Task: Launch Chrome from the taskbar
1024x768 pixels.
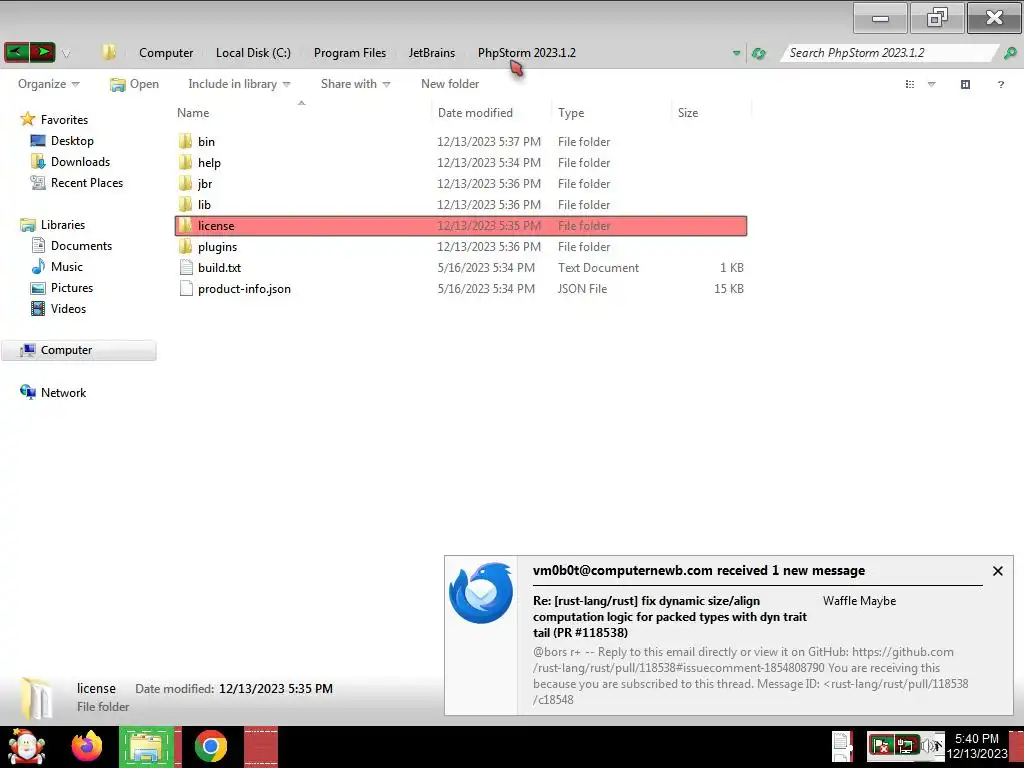Action: (x=210, y=746)
